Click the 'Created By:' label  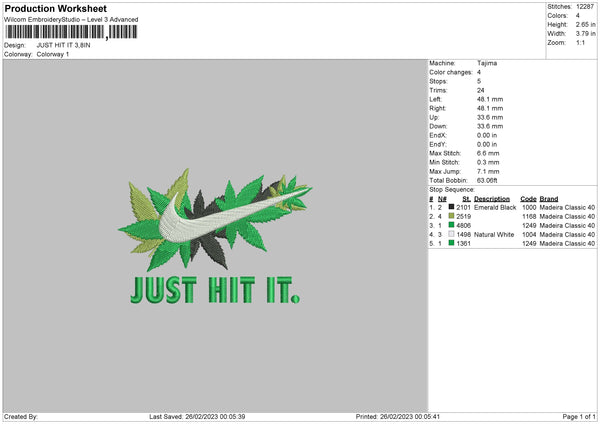click(x=21, y=416)
